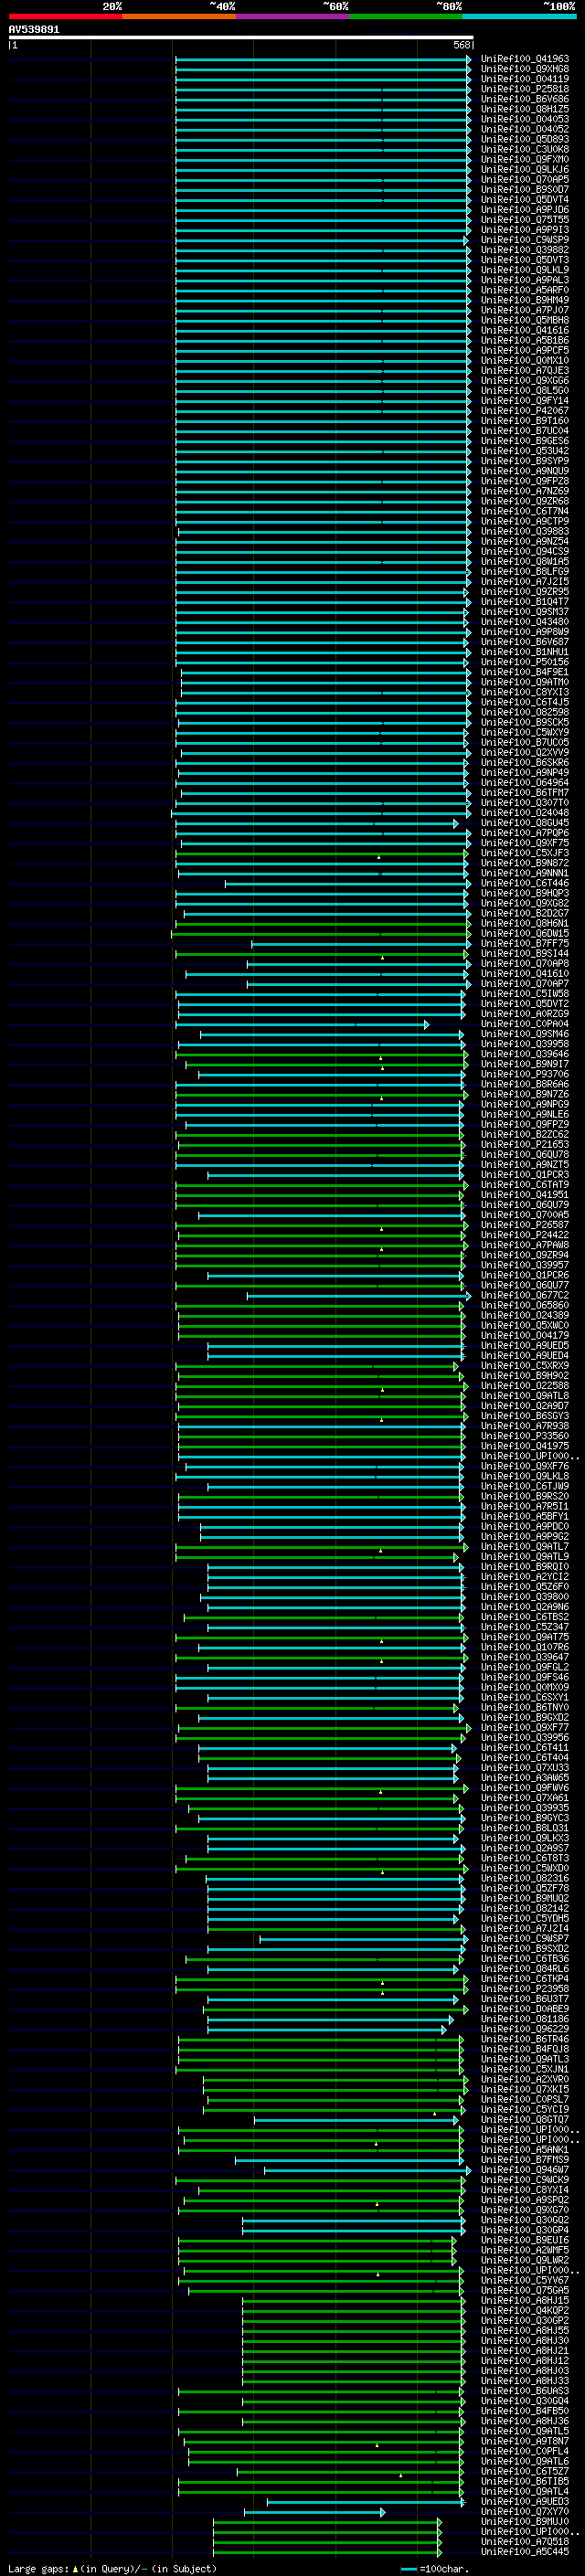Select label UniRef100_O82598
The height and width of the screenshot is (2576, 585).
click(x=525, y=712)
